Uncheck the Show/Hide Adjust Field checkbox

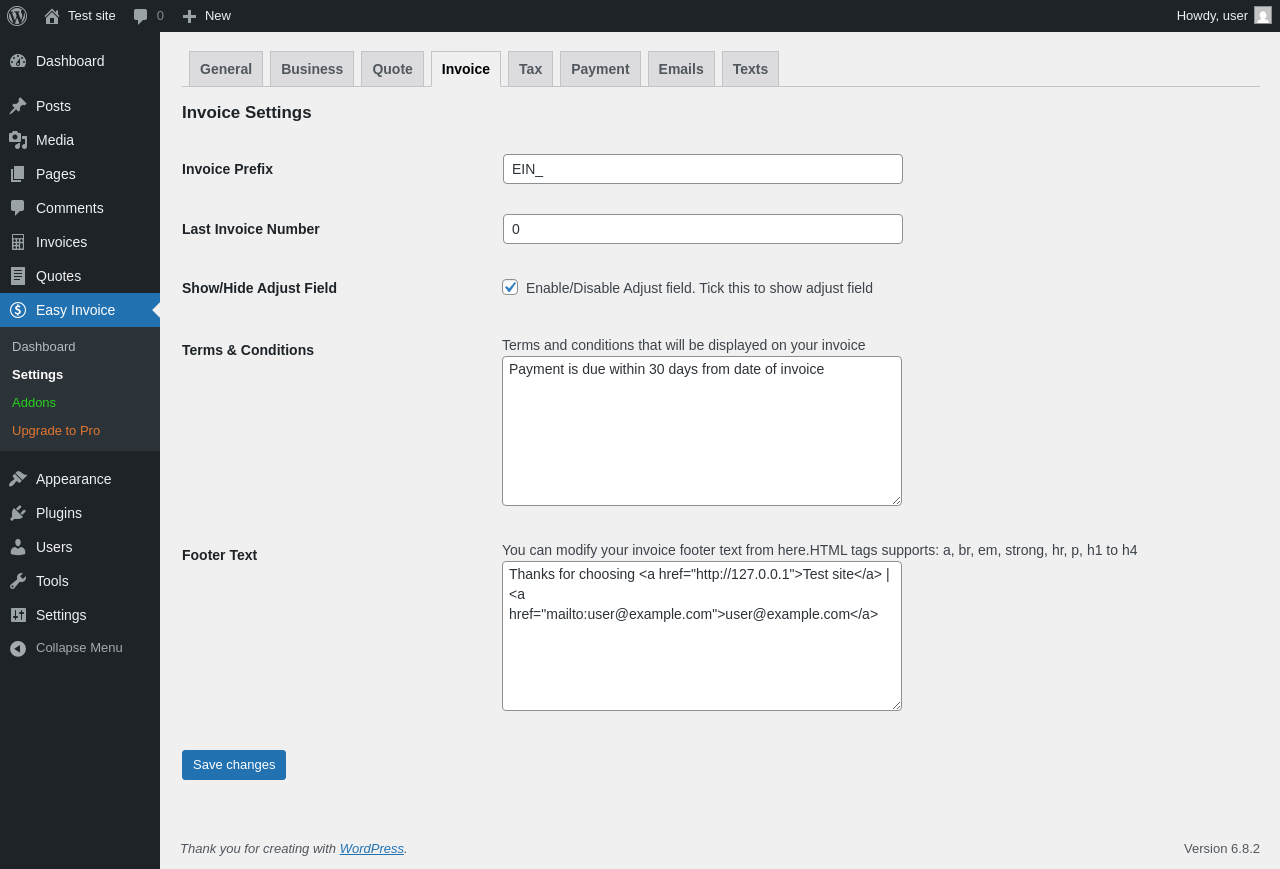pyautogui.click(x=510, y=287)
